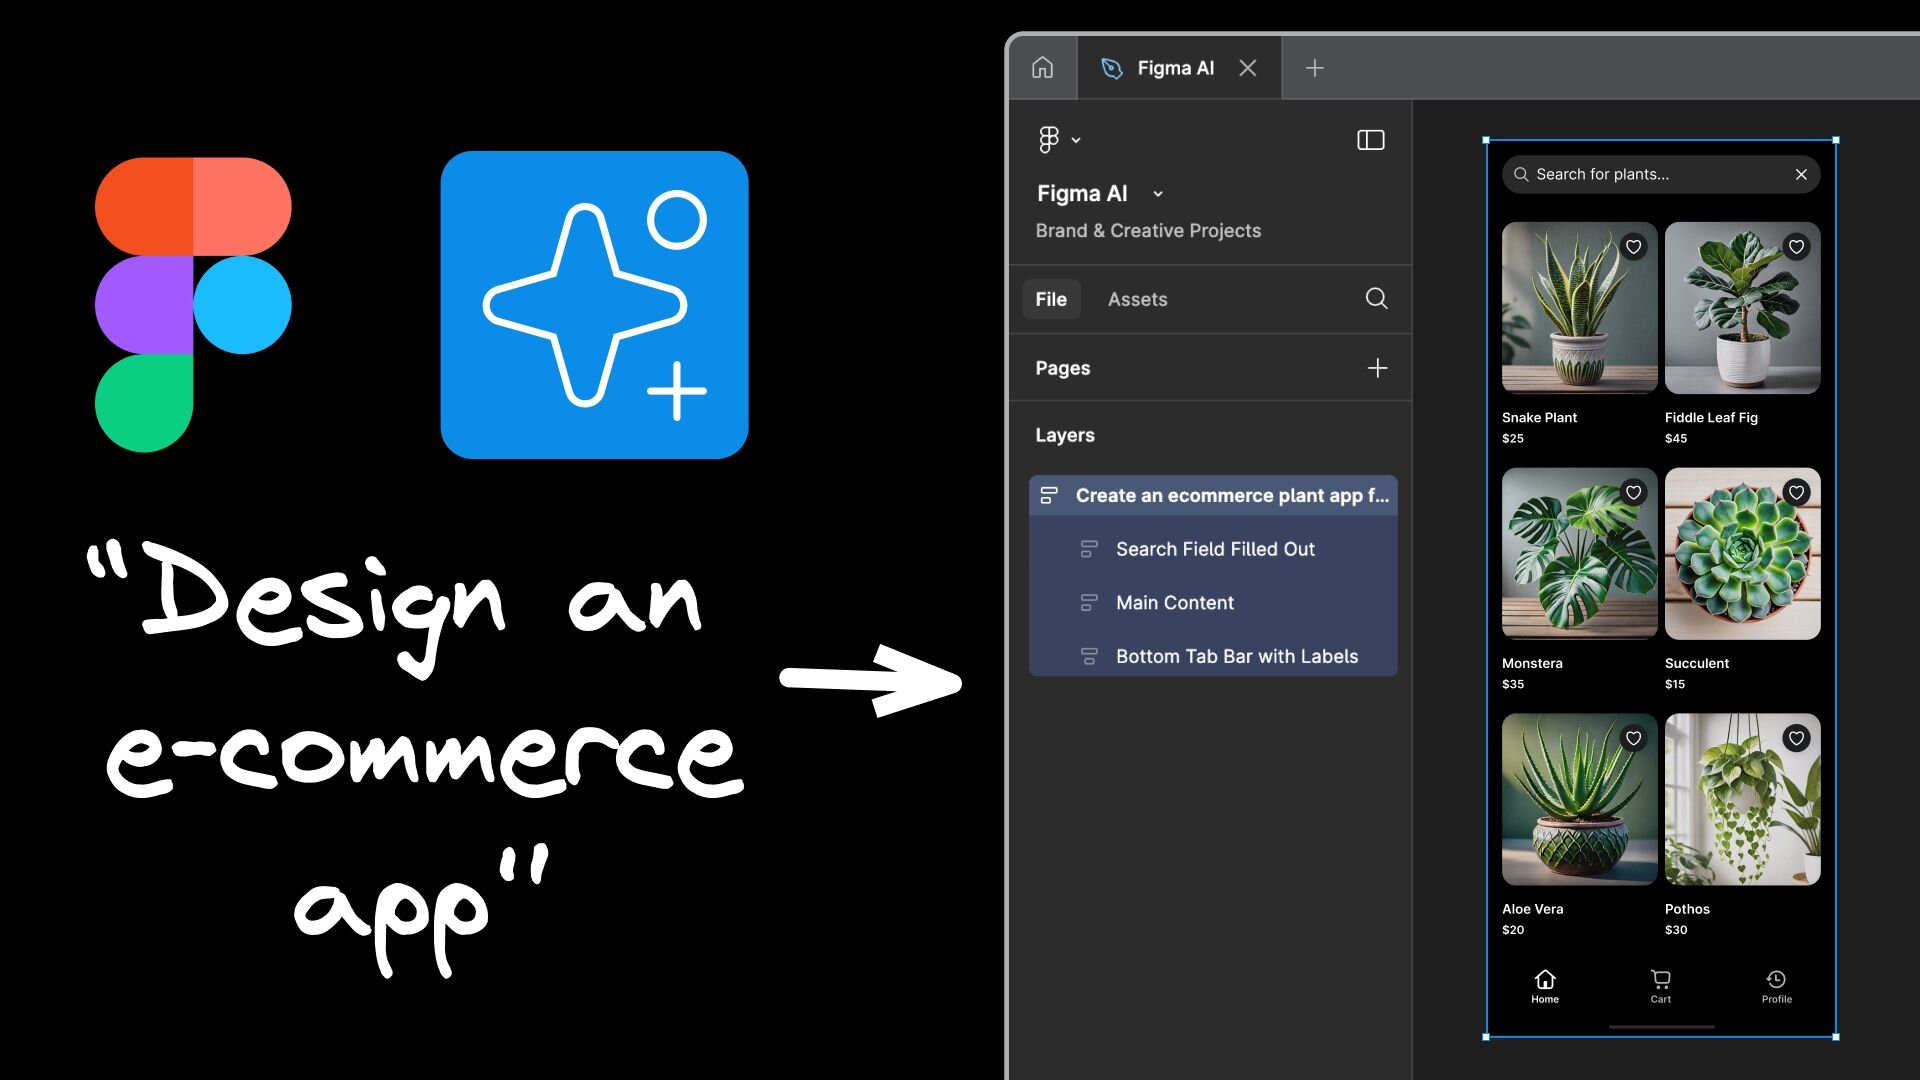The height and width of the screenshot is (1080, 1920).
Task: Clear the plant search with the X button
Action: 1801,174
